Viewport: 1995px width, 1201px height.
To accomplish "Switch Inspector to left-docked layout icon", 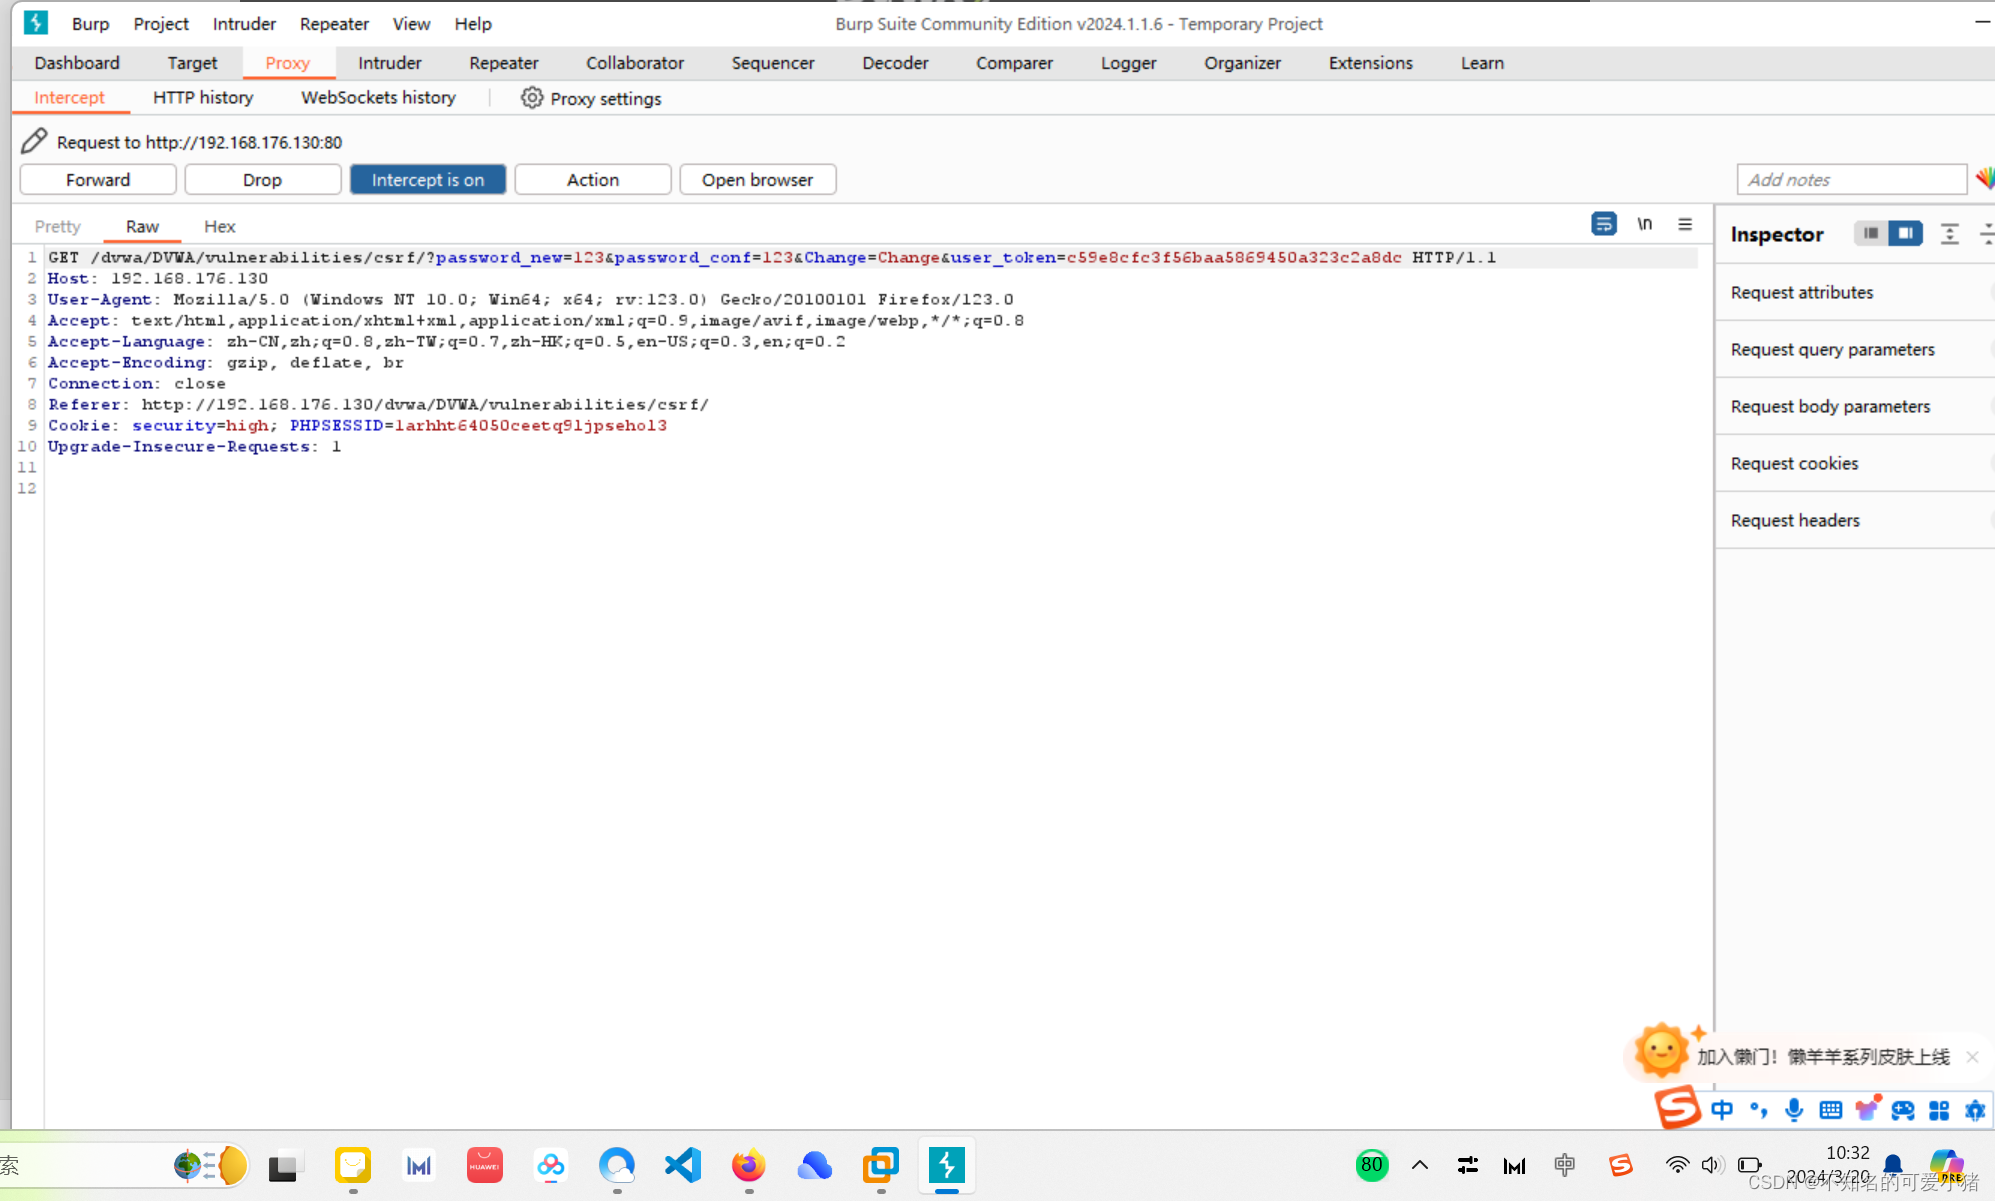I will (1870, 233).
